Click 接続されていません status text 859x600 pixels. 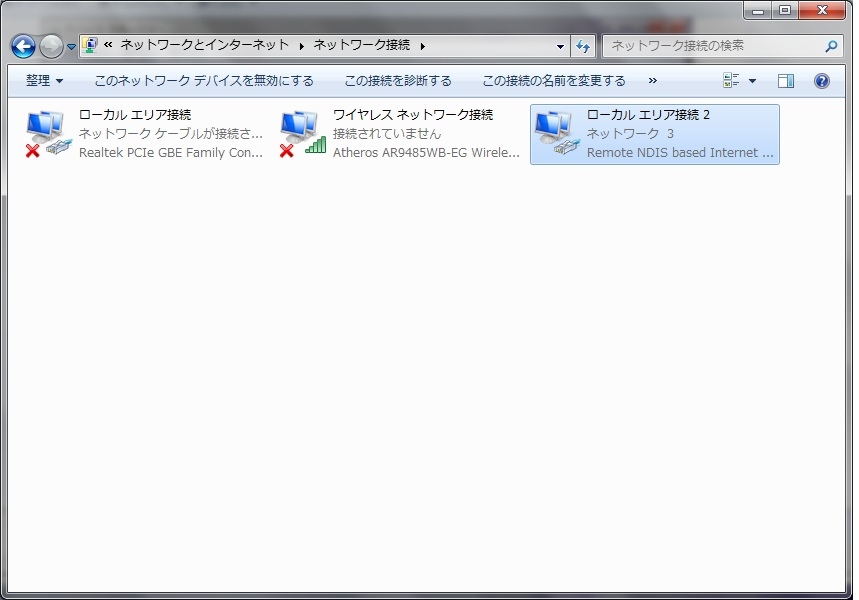[x=387, y=134]
